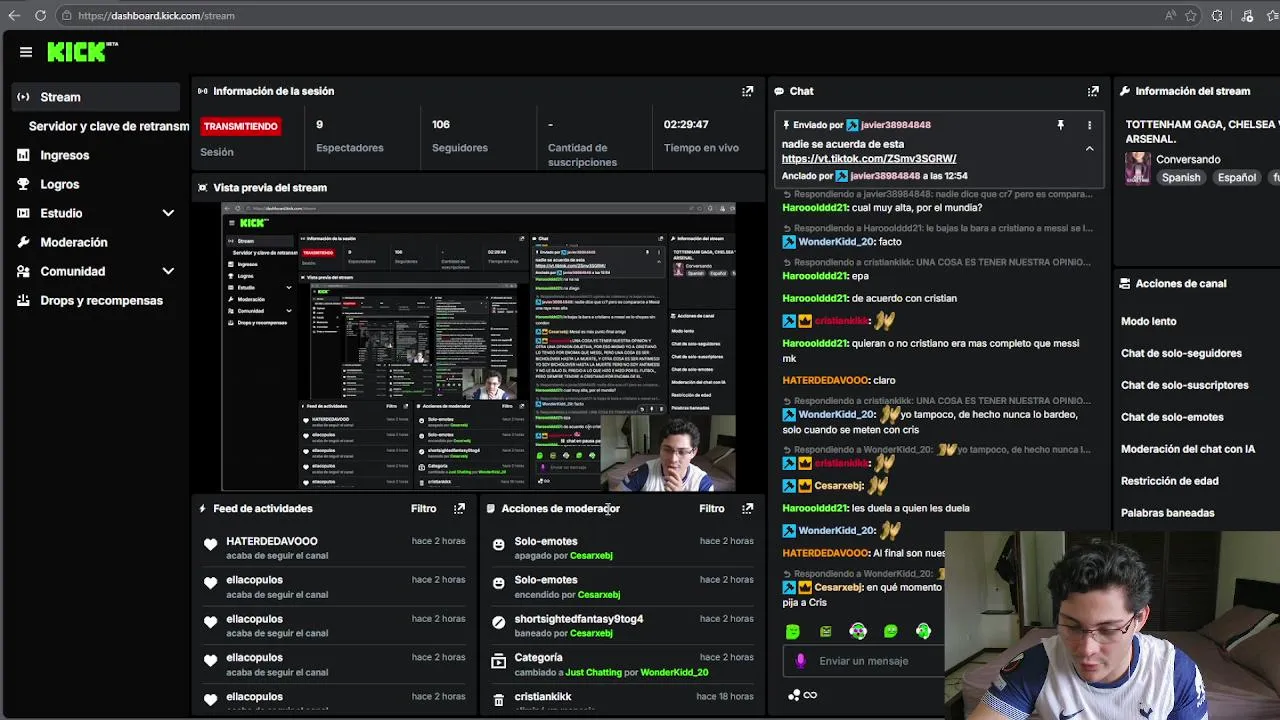Select the green emote with pink sunglasses
The height and width of the screenshot is (720, 1280).
(x=858, y=631)
